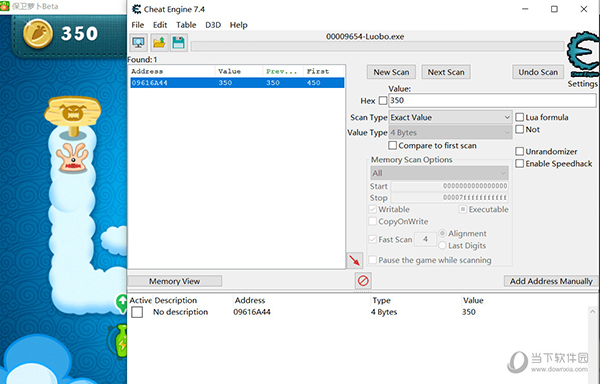The height and width of the screenshot is (384, 600).
Task: Click value 350 in the address list
Action: click(x=469, y=312)
